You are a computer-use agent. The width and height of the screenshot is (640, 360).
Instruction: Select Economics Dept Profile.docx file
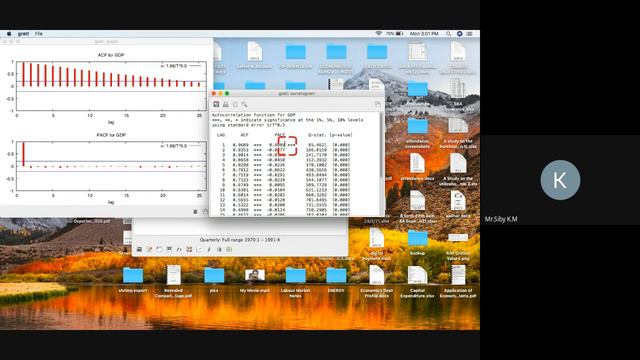(376, 275)
